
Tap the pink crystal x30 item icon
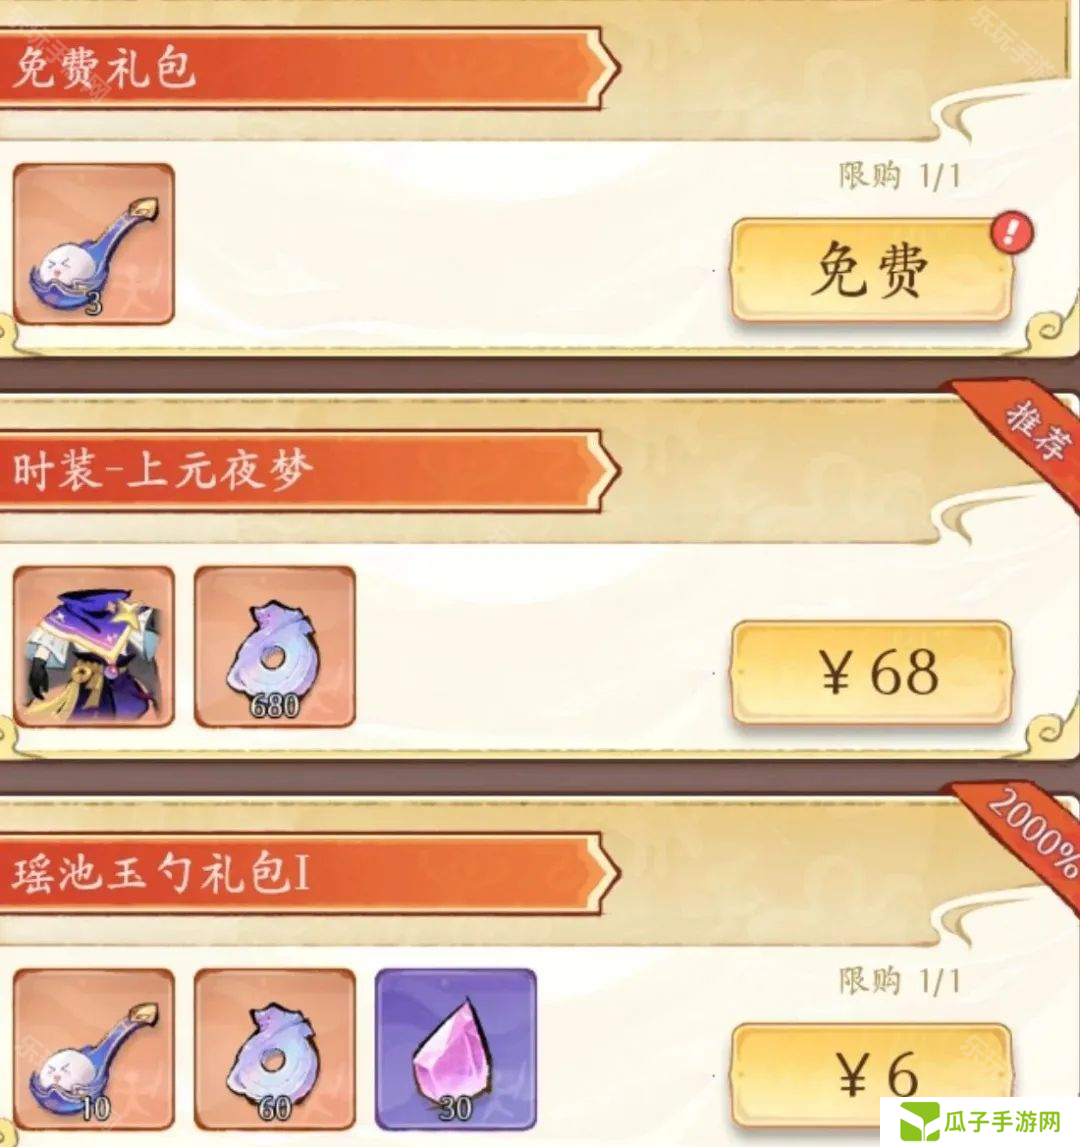click(455, 1049)
